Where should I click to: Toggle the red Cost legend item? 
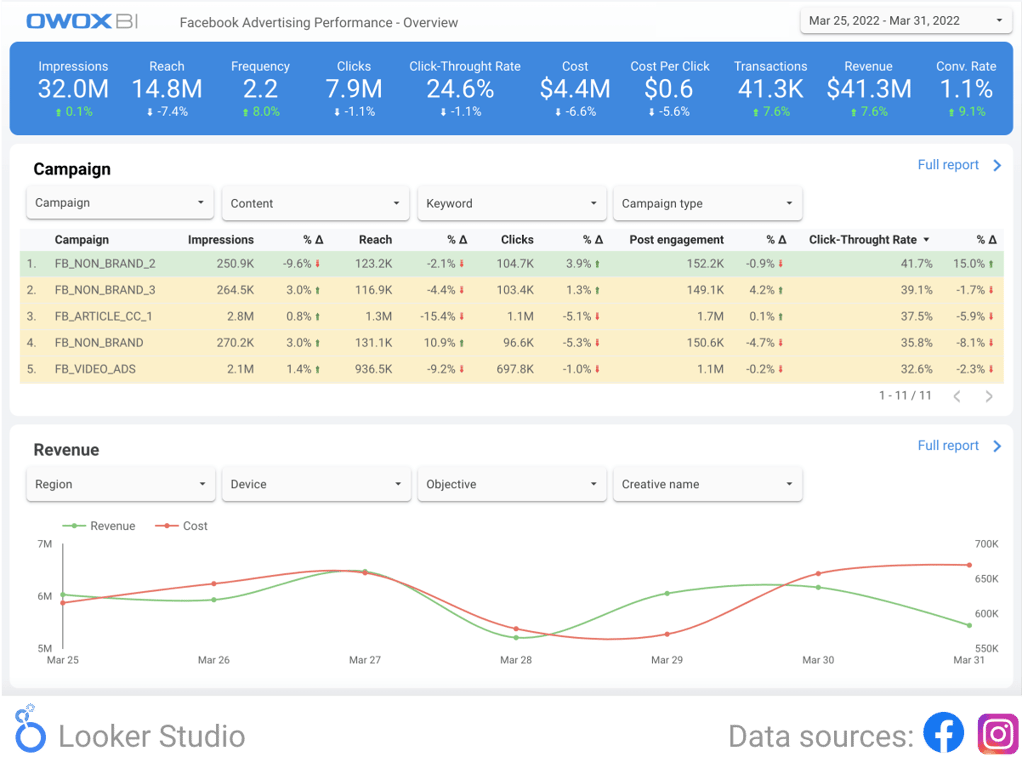point(181,526)
